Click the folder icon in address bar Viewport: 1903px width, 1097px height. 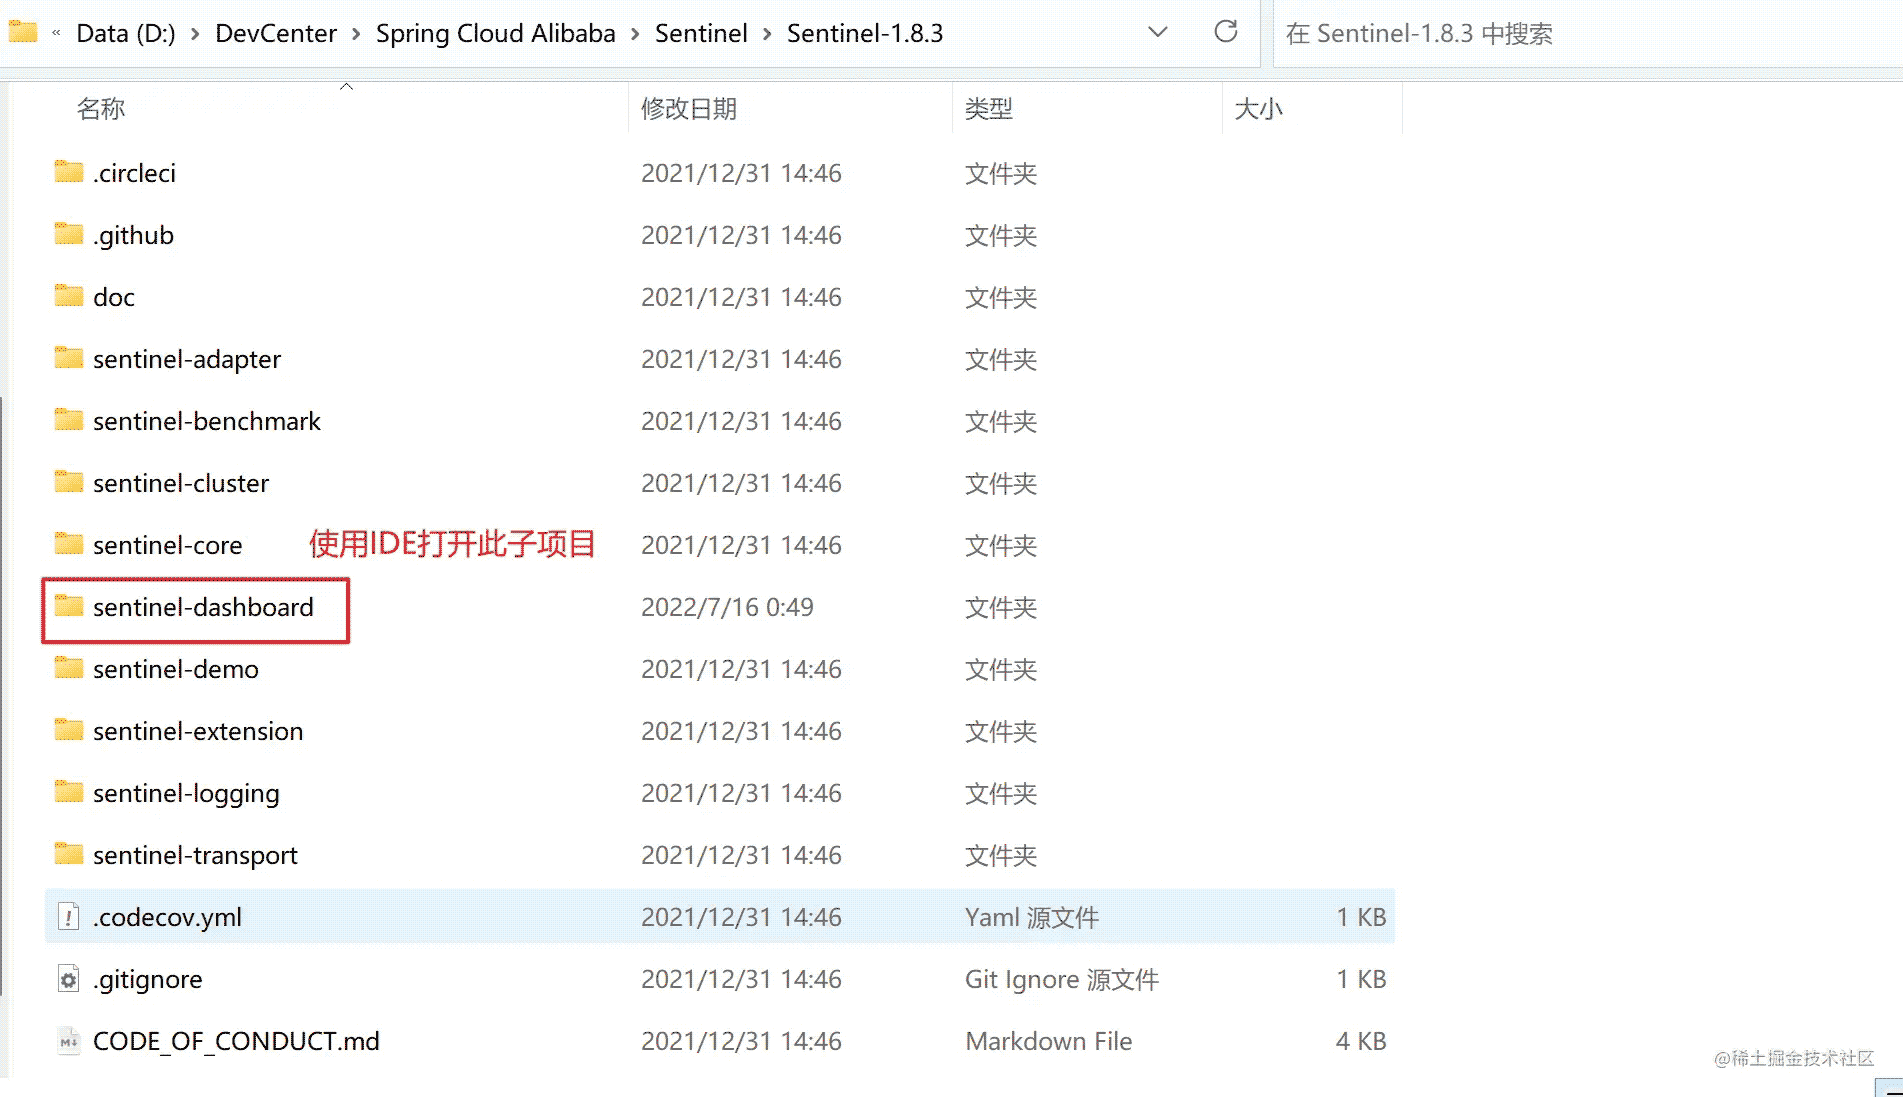(x=23, y=32)
